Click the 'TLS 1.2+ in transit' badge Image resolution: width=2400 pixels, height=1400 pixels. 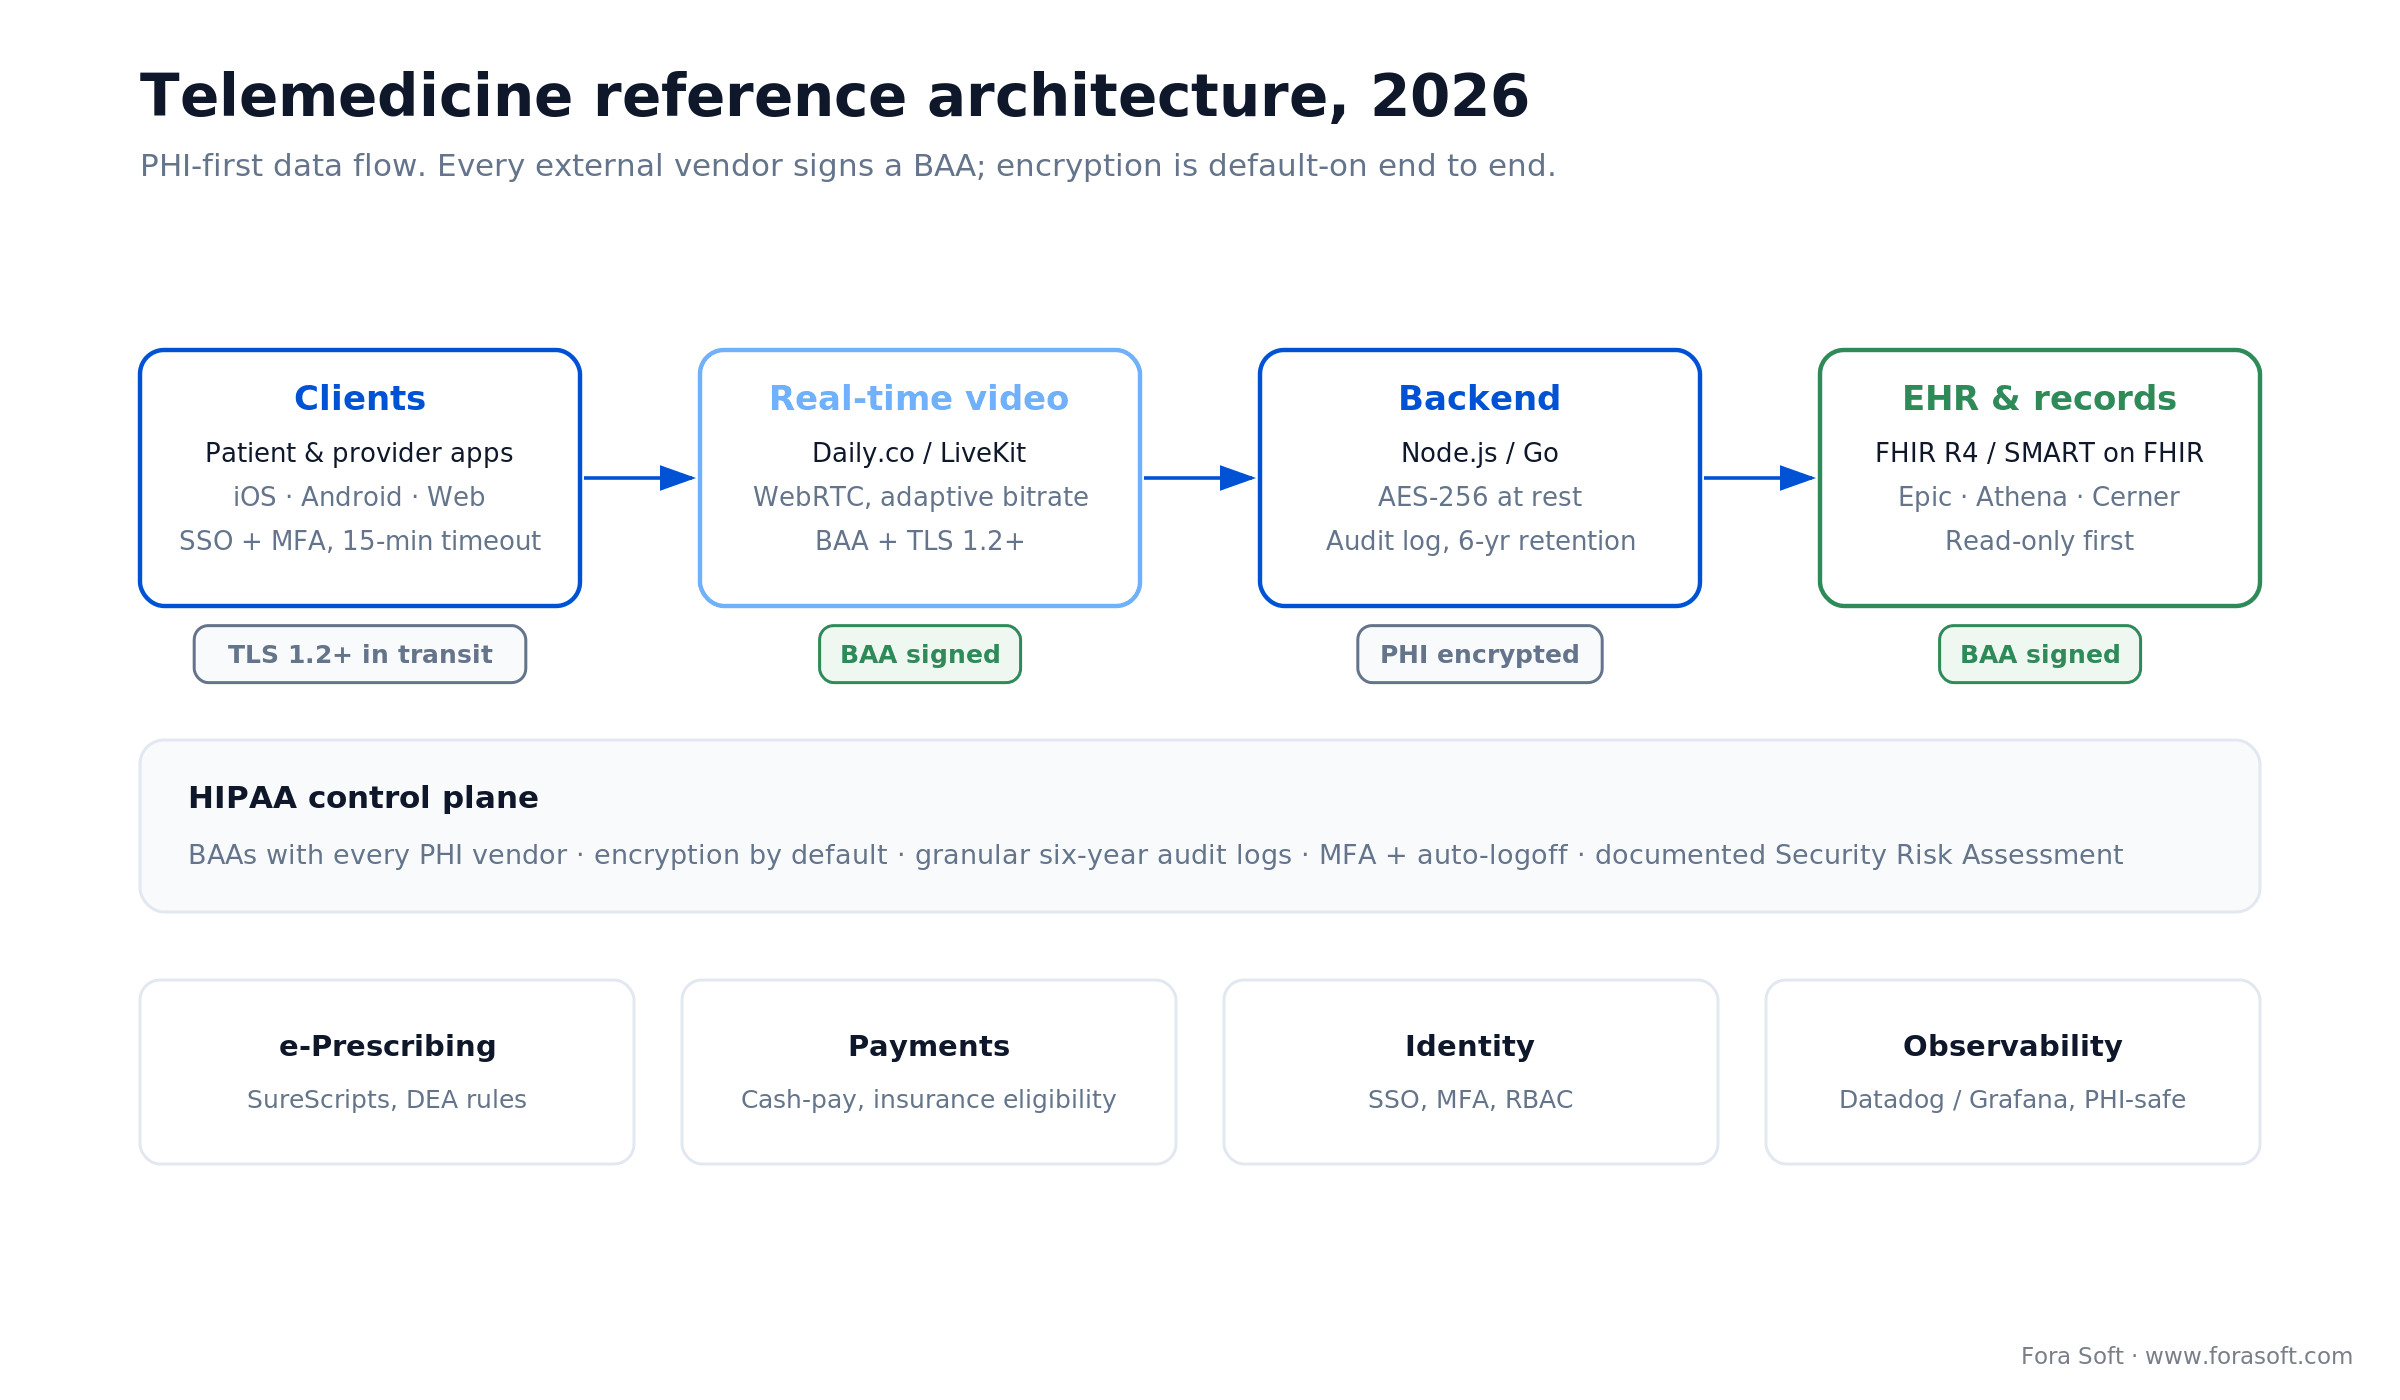click(360, 654)
